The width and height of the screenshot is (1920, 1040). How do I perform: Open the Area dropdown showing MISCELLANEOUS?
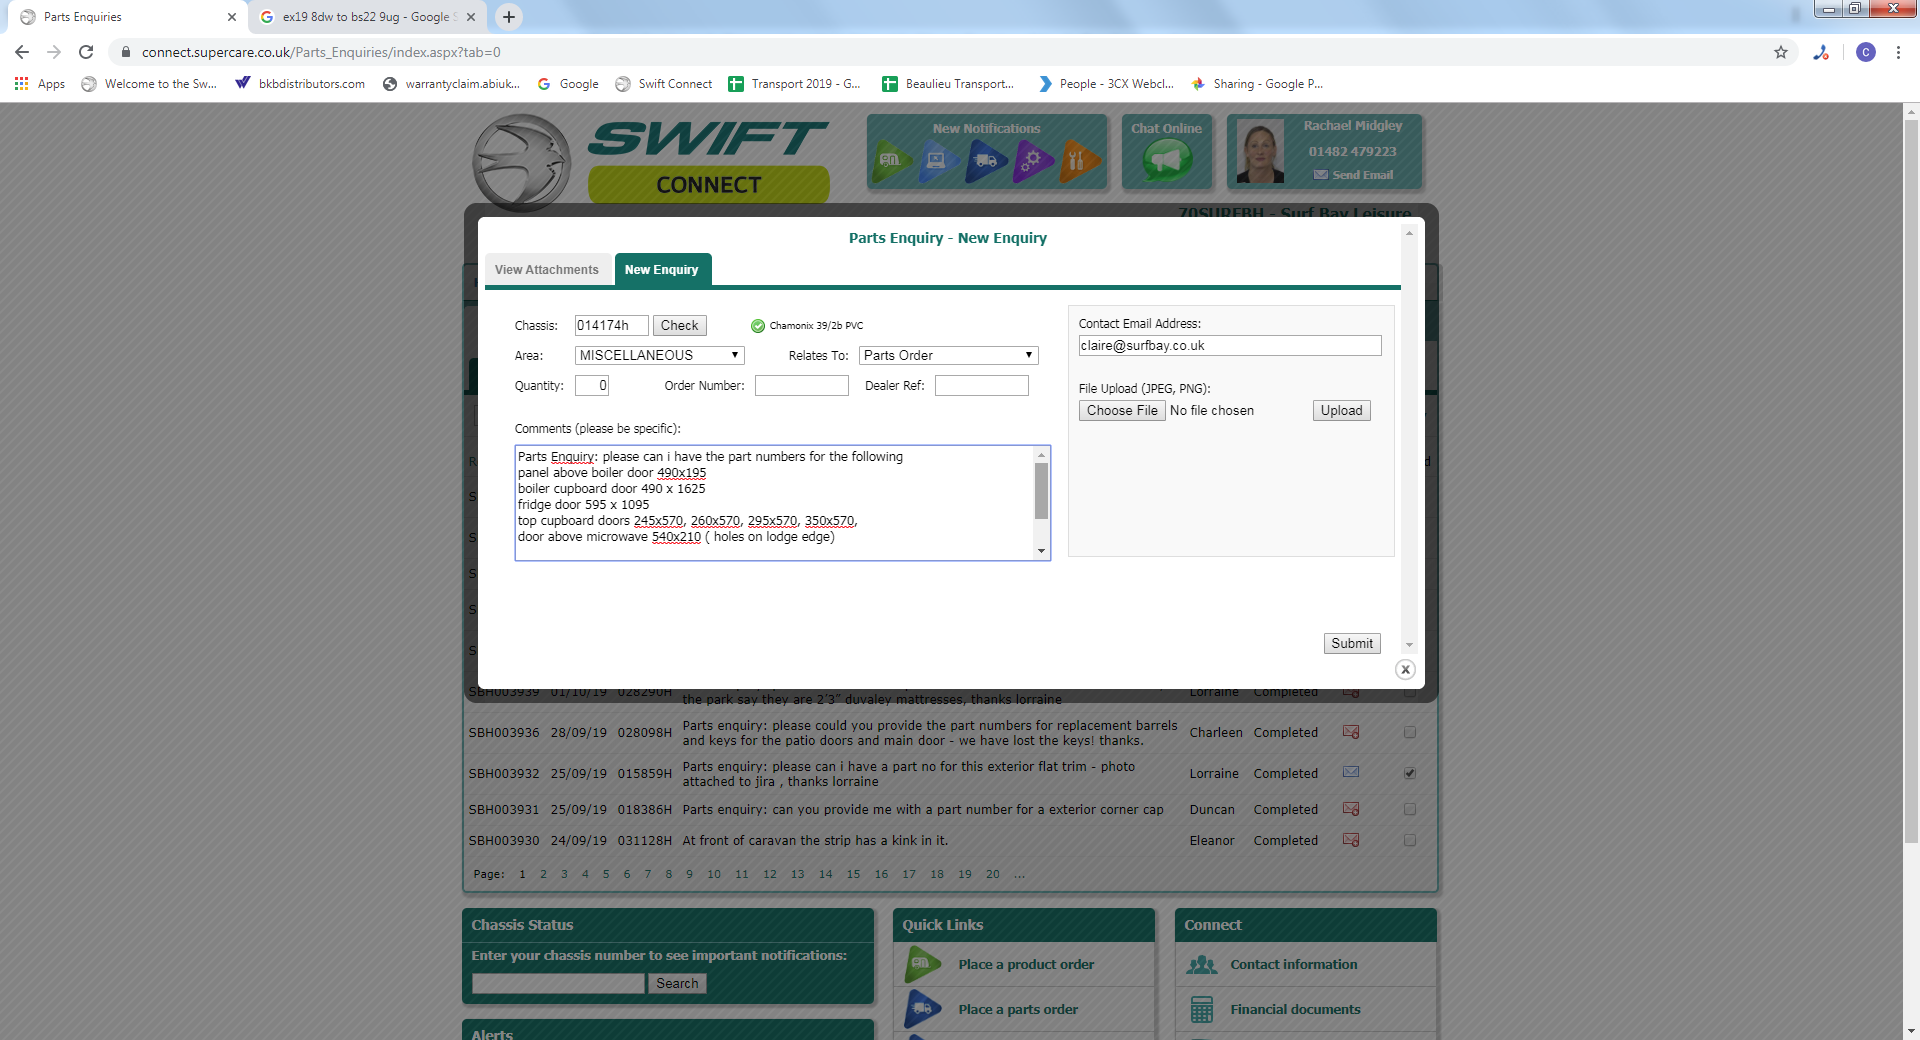pos(660,355)
